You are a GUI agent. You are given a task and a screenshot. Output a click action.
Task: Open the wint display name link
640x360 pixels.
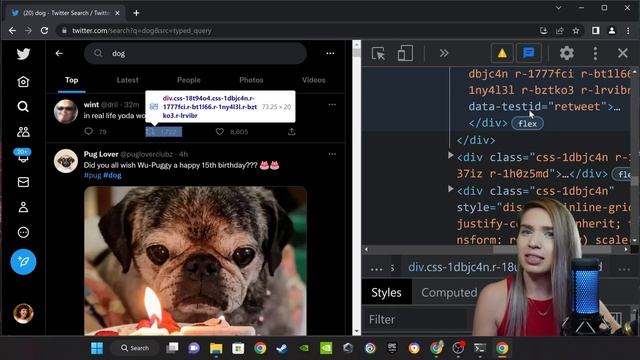coord(91,105)
